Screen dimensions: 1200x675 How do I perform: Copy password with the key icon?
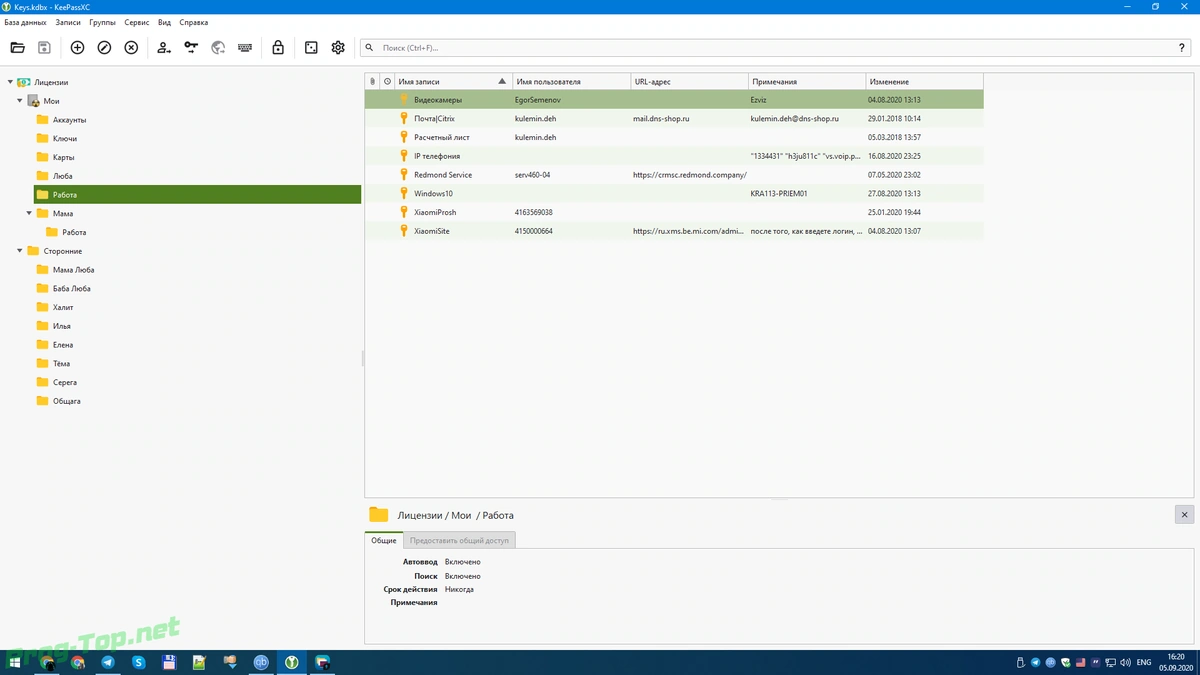click(x=191, y=48)
